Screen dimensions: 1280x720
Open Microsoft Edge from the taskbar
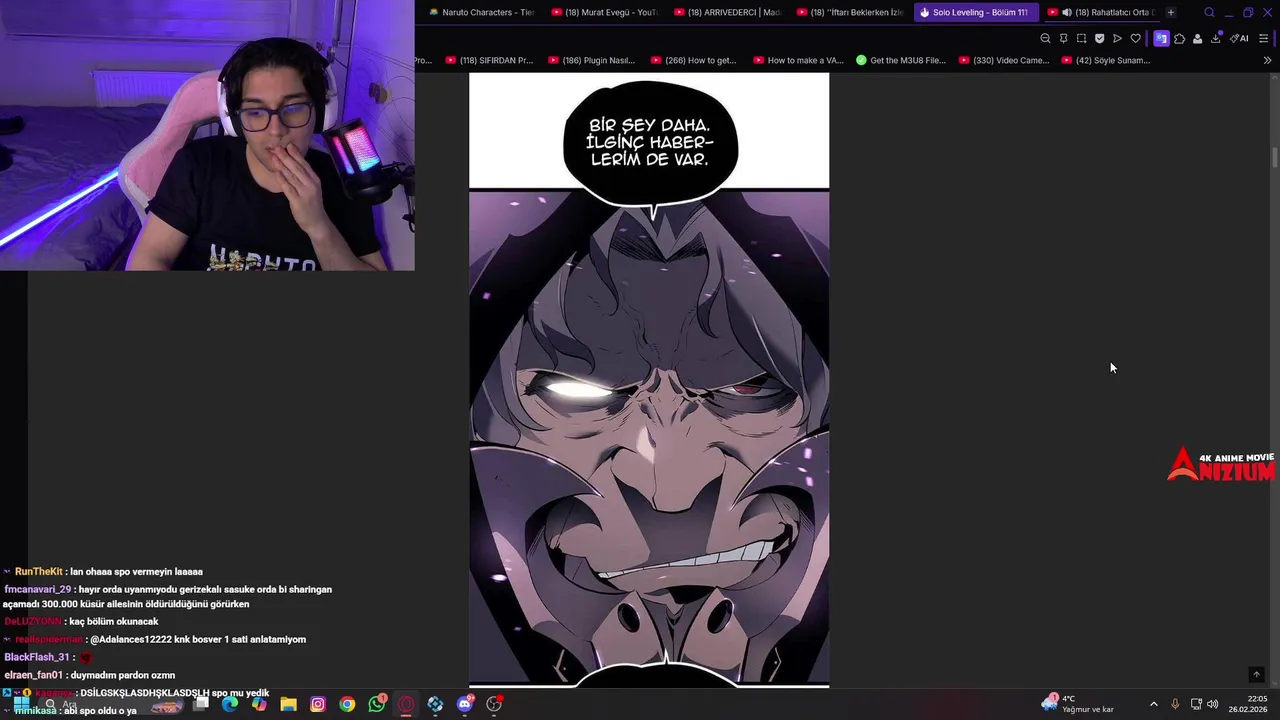pos(230,704)
